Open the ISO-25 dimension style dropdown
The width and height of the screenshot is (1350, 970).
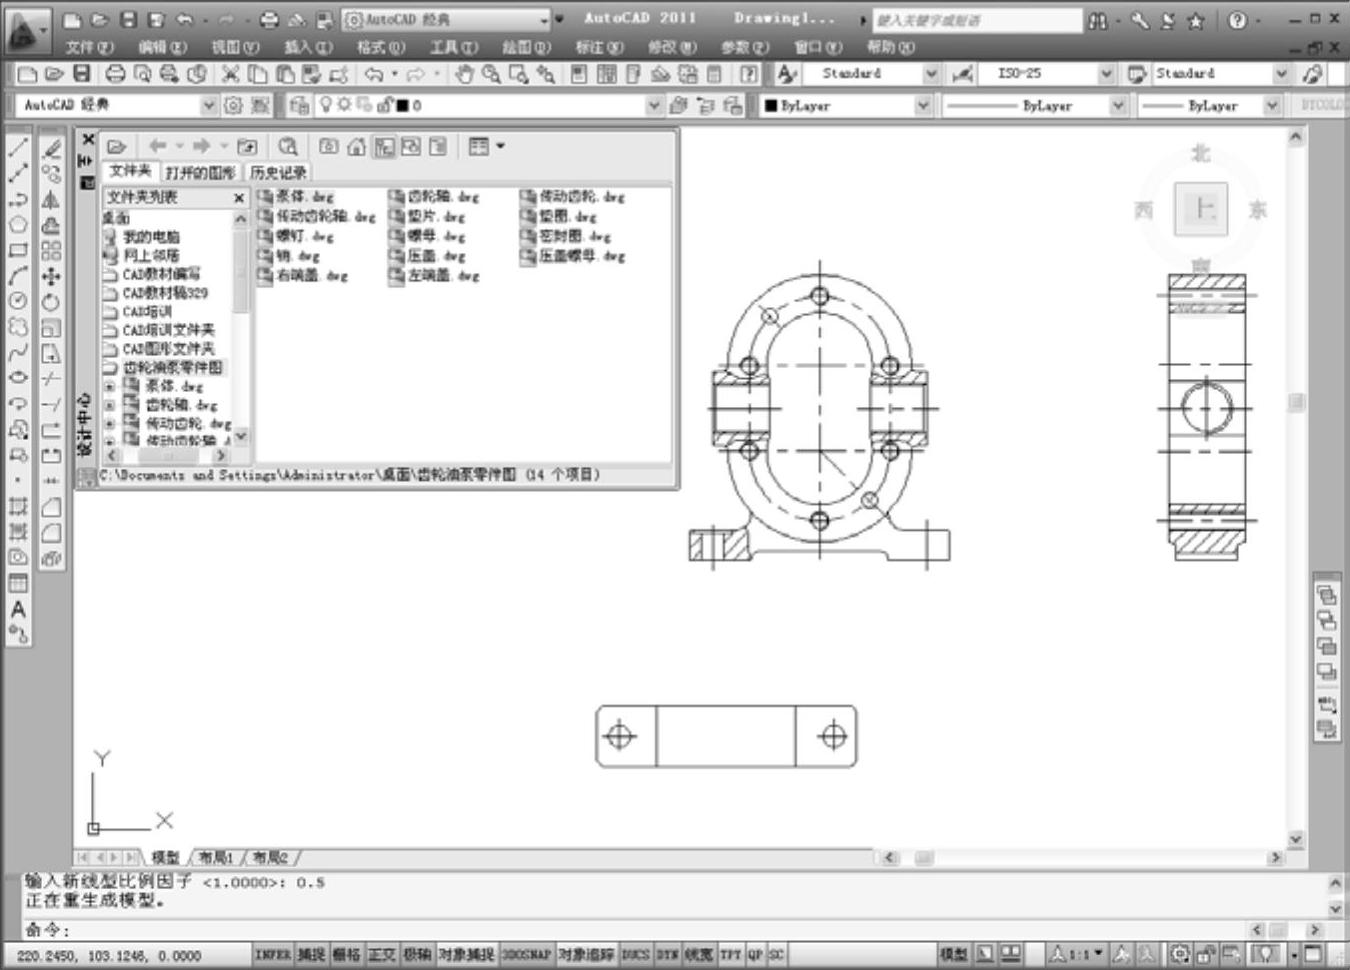click(1106, 74)
